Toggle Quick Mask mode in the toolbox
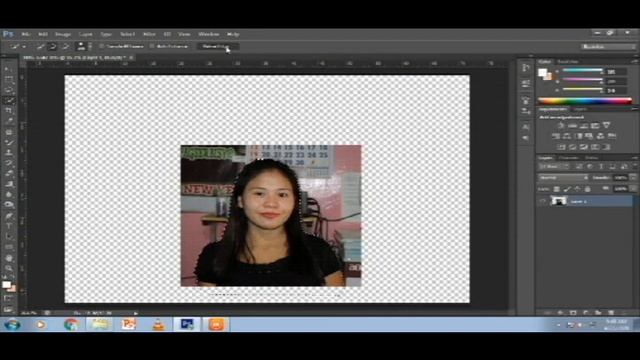The image size is (640, 360). (9, 299)
